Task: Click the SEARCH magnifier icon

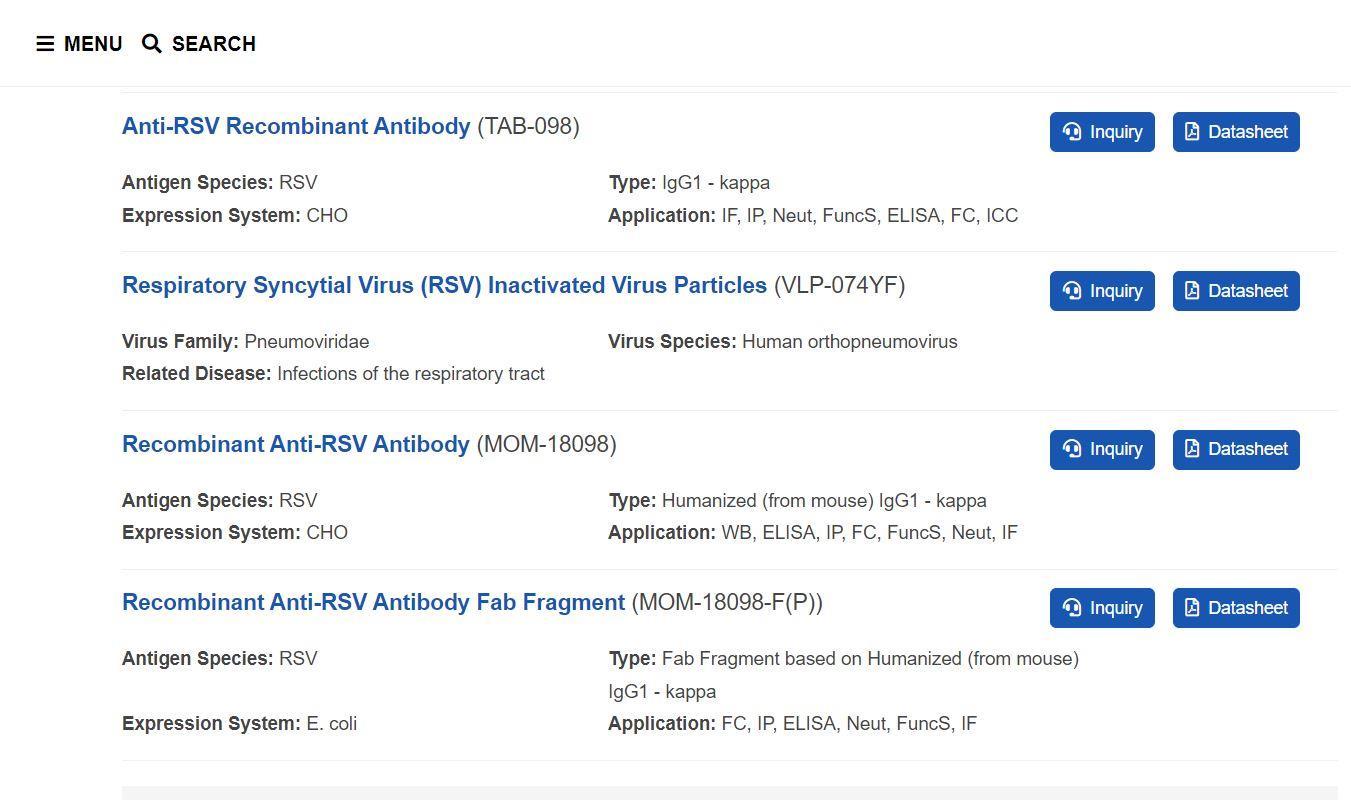Action: tap(152, 44)
